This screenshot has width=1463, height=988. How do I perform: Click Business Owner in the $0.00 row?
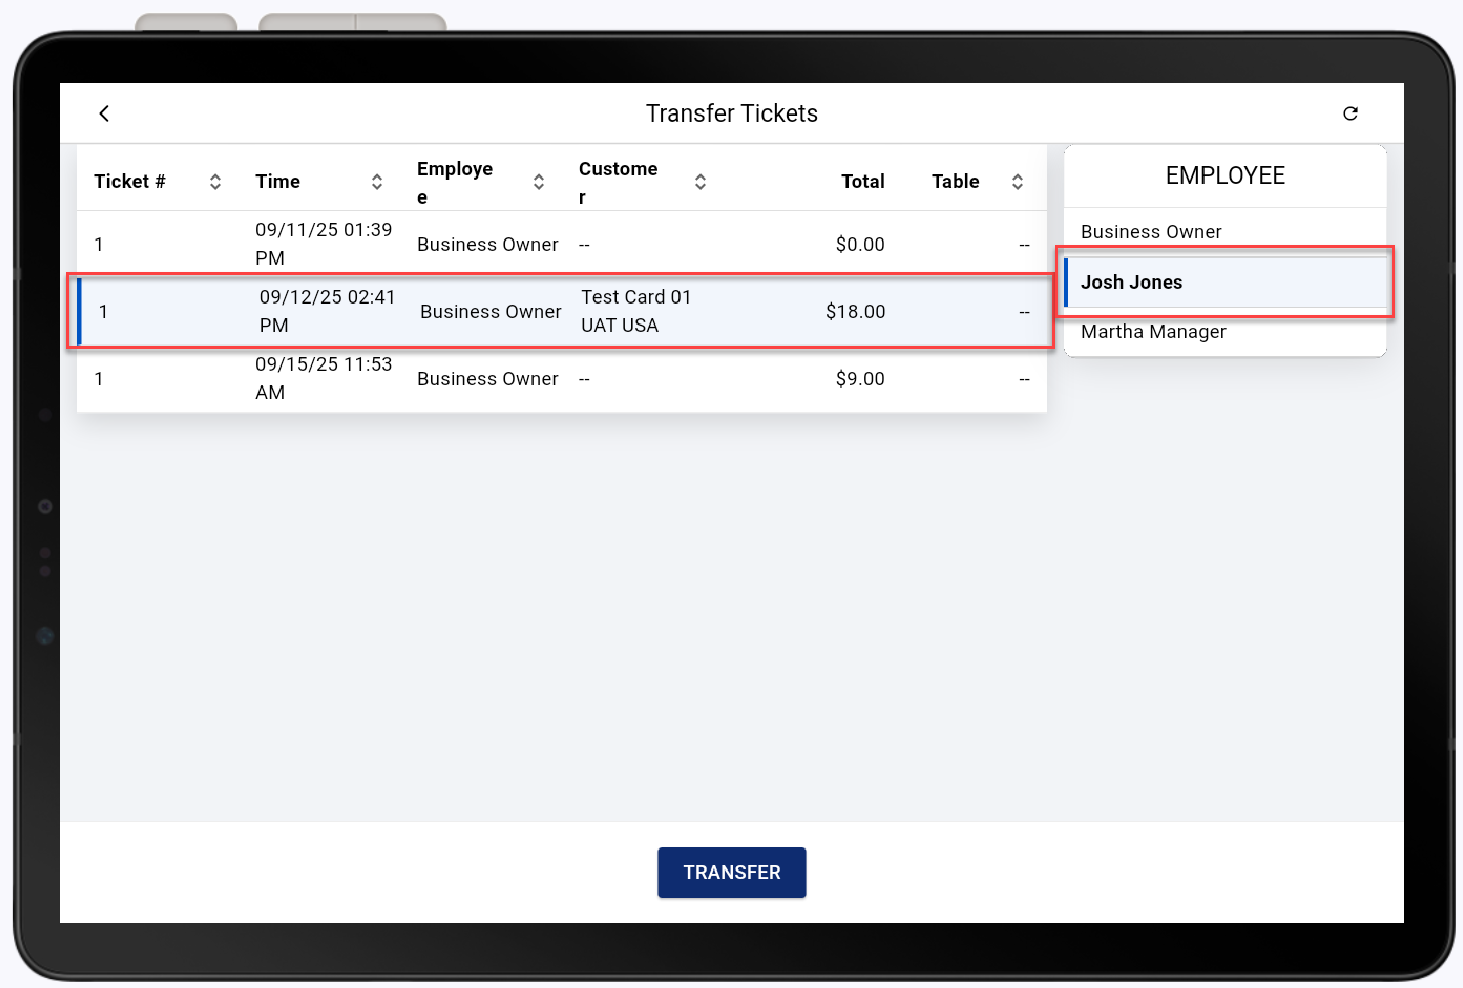[488, 244]
